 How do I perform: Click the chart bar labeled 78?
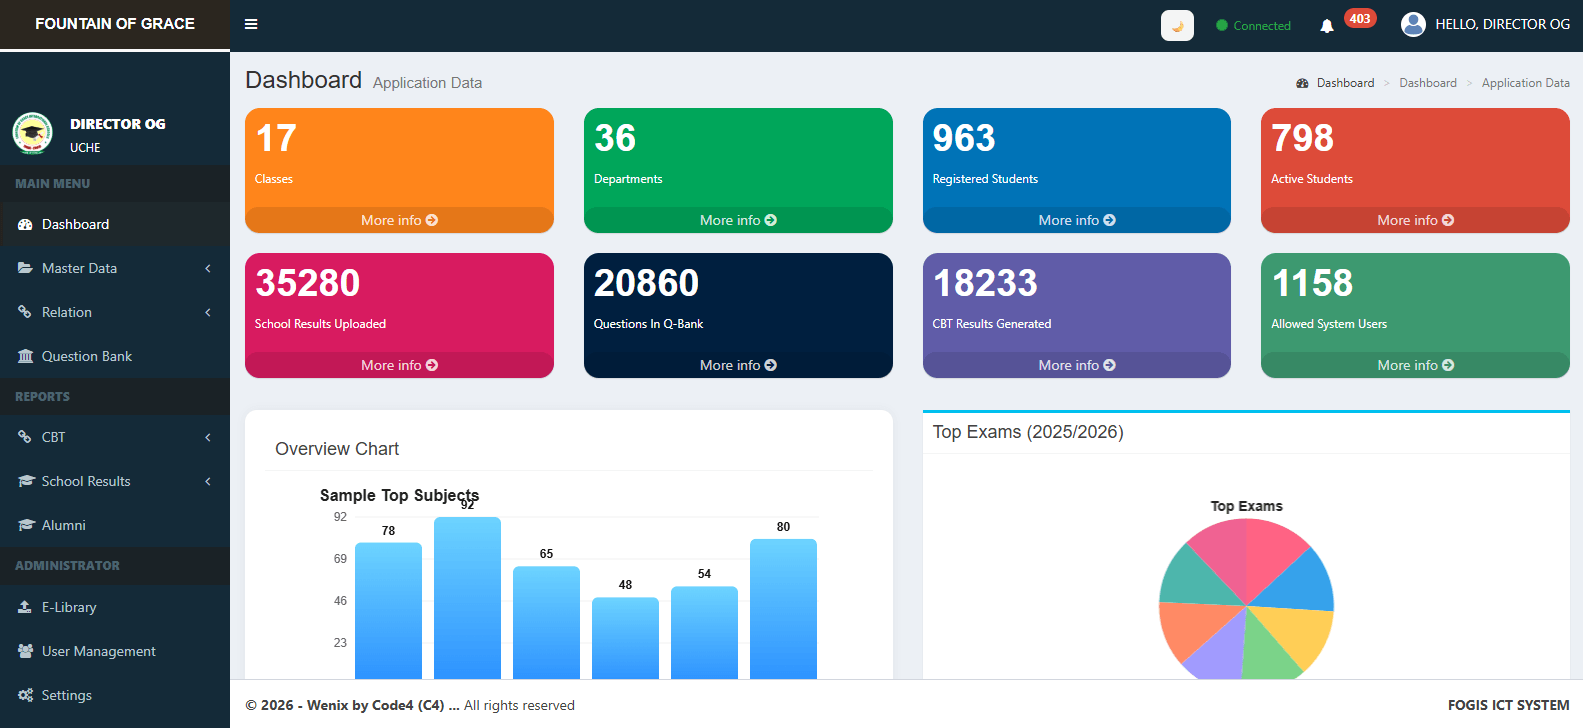point(388,611)
